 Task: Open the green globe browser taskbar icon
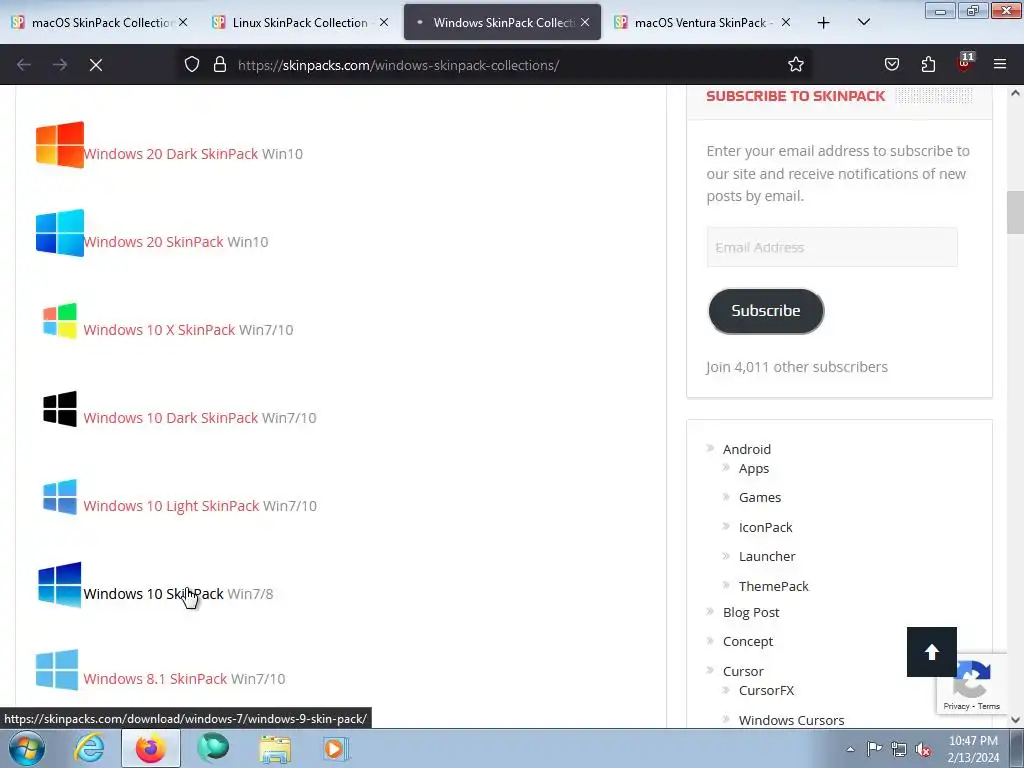pyautogui.click(x=213, y=748)
